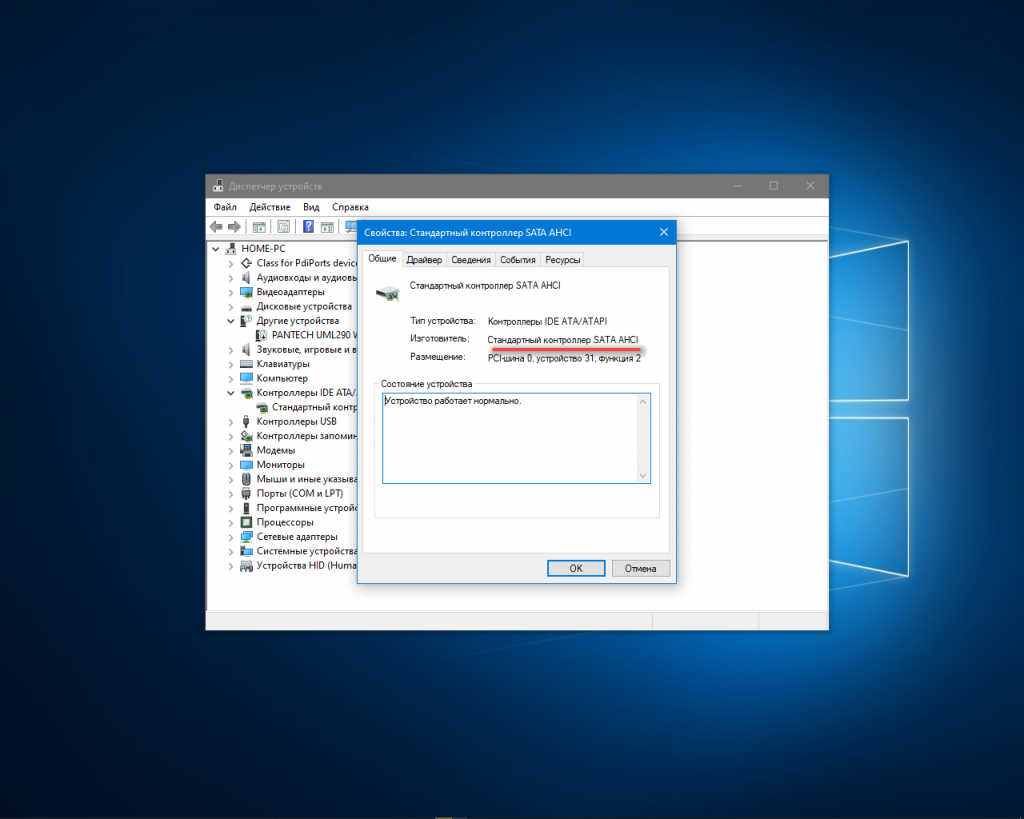
Task: Click the show/hide console tree toolbar icon
Action: click(259, 227)
